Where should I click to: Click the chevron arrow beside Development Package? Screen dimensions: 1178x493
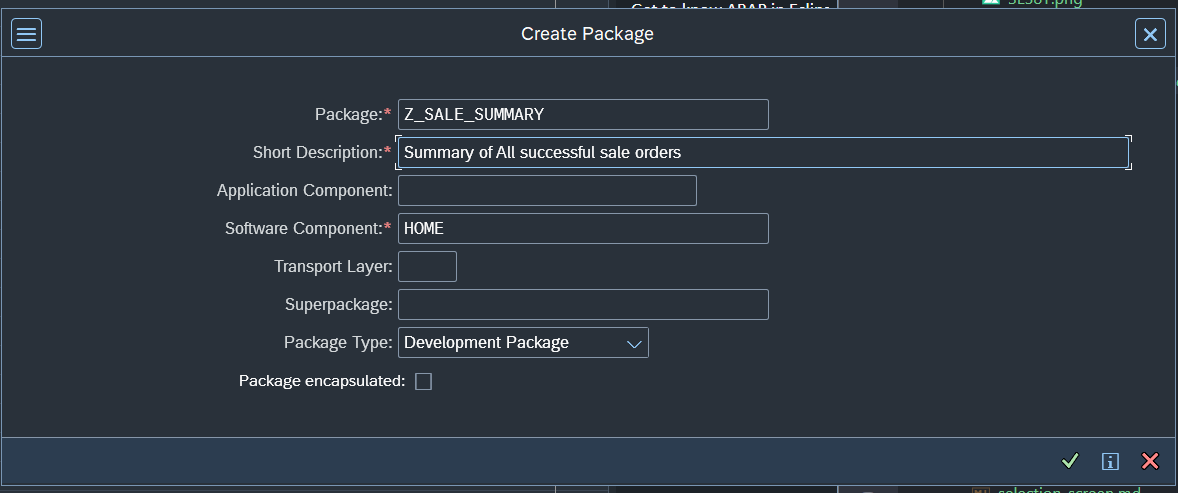pyautogui.click(x=633, y=343)
